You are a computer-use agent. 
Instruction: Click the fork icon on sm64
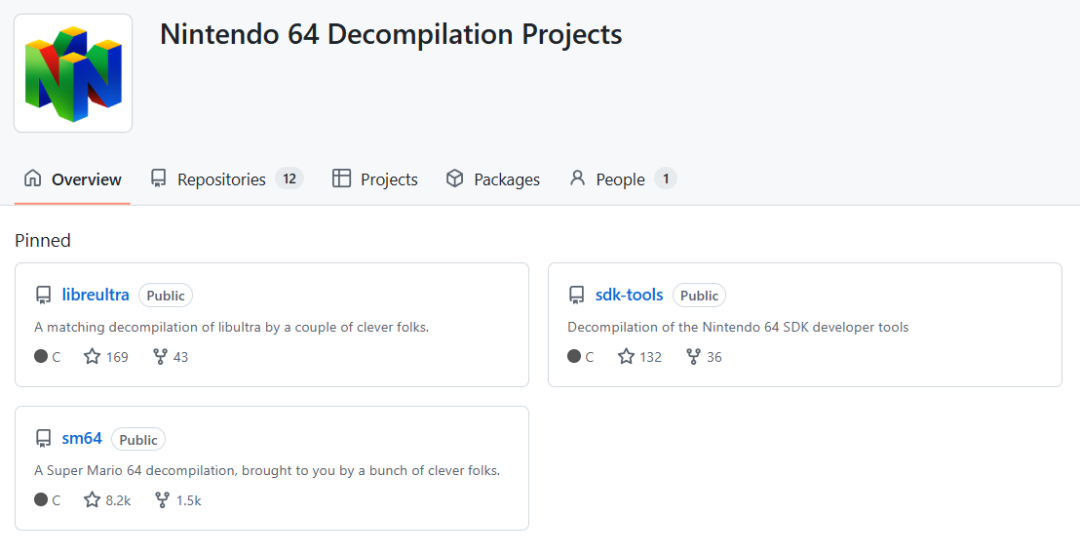[162, 500]
